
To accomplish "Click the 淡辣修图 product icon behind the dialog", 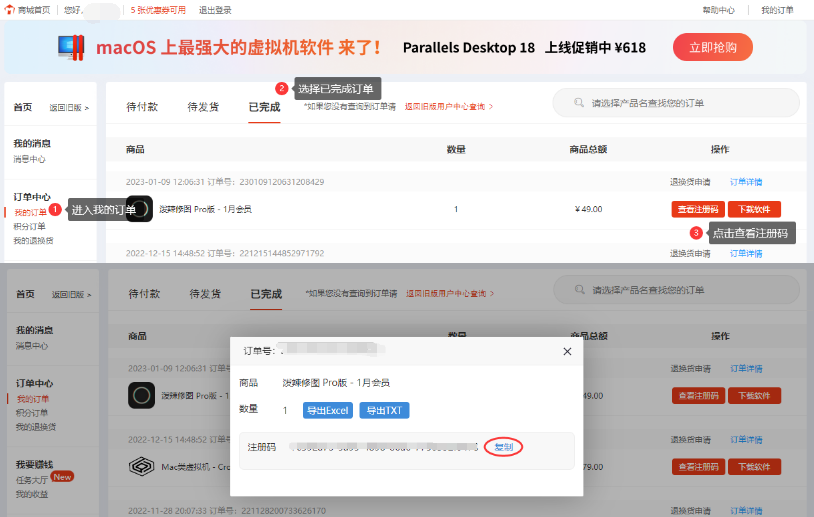I will pyautogui.click(x=141, y=395).
